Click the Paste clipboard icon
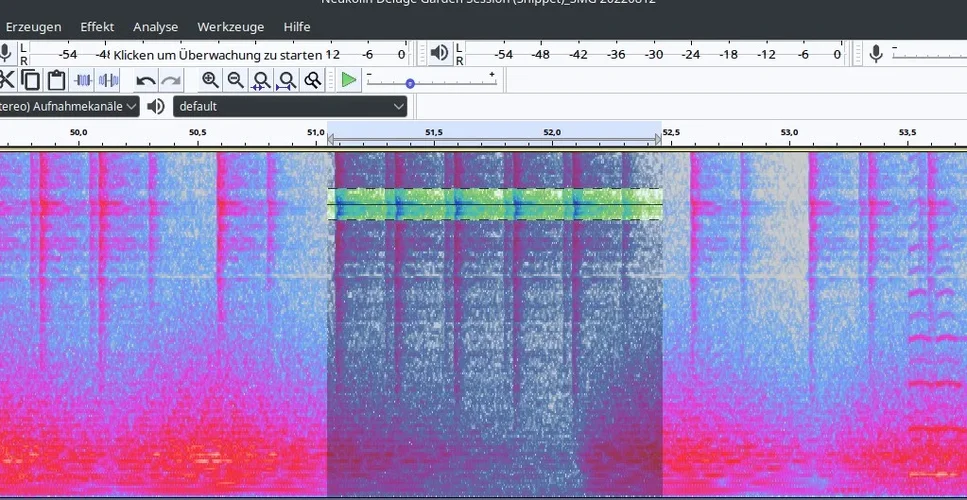 click(56, 80)
